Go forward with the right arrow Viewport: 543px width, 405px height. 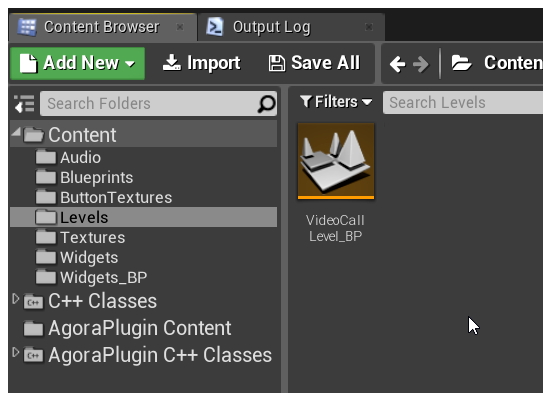coord(421,64)
